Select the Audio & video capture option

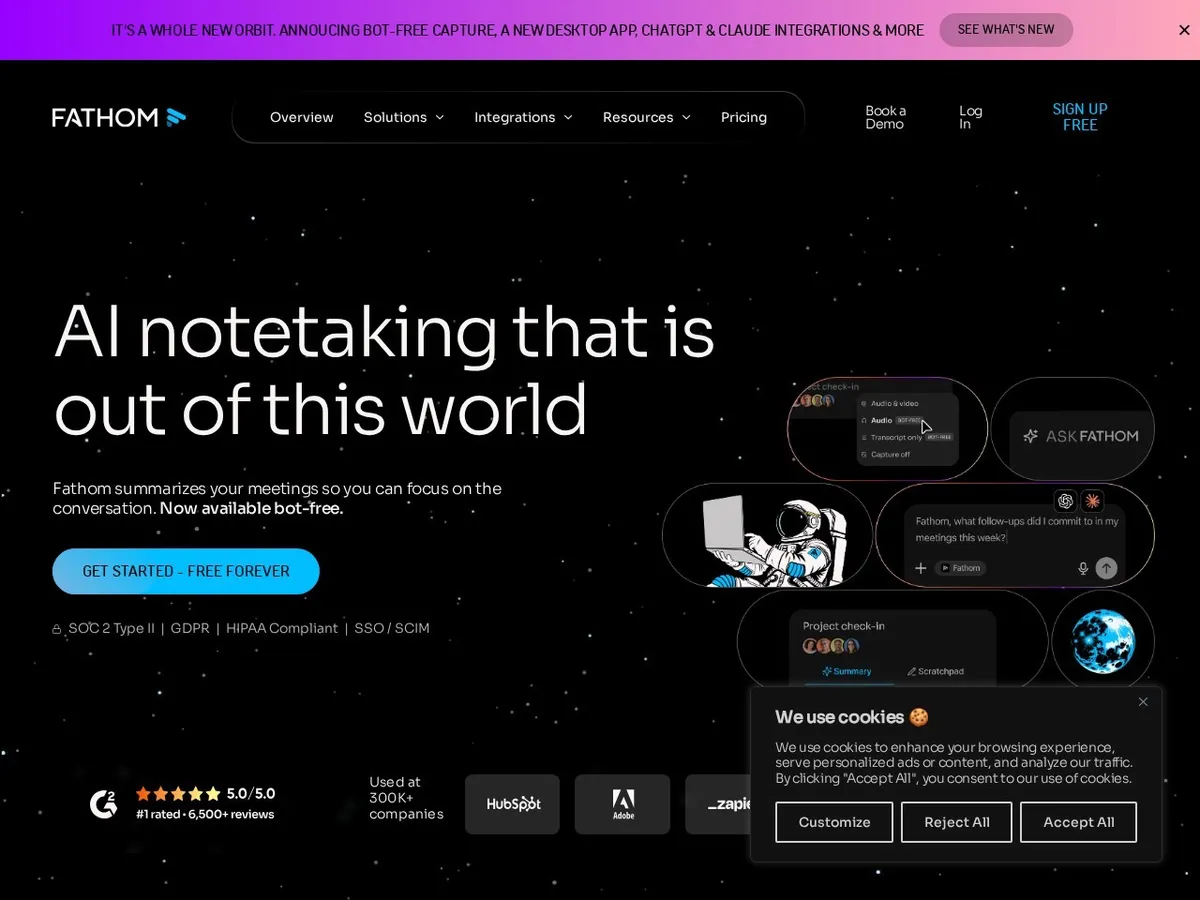889,403
